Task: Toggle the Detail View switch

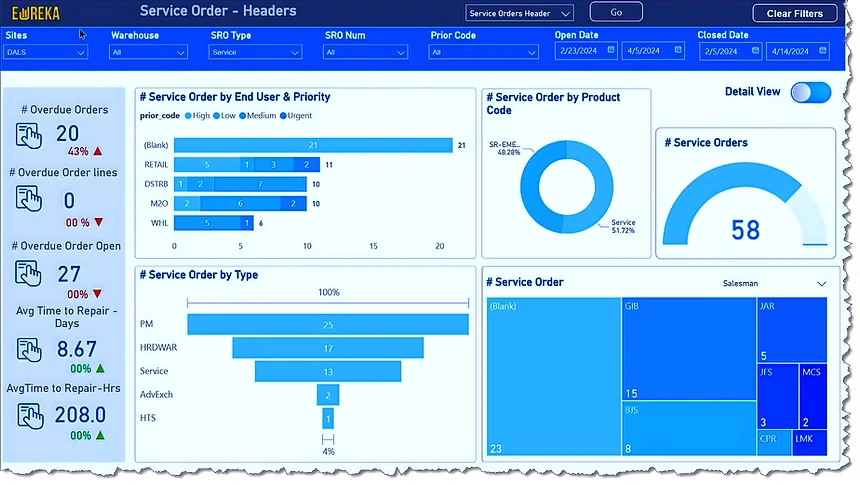Action: 810,92
